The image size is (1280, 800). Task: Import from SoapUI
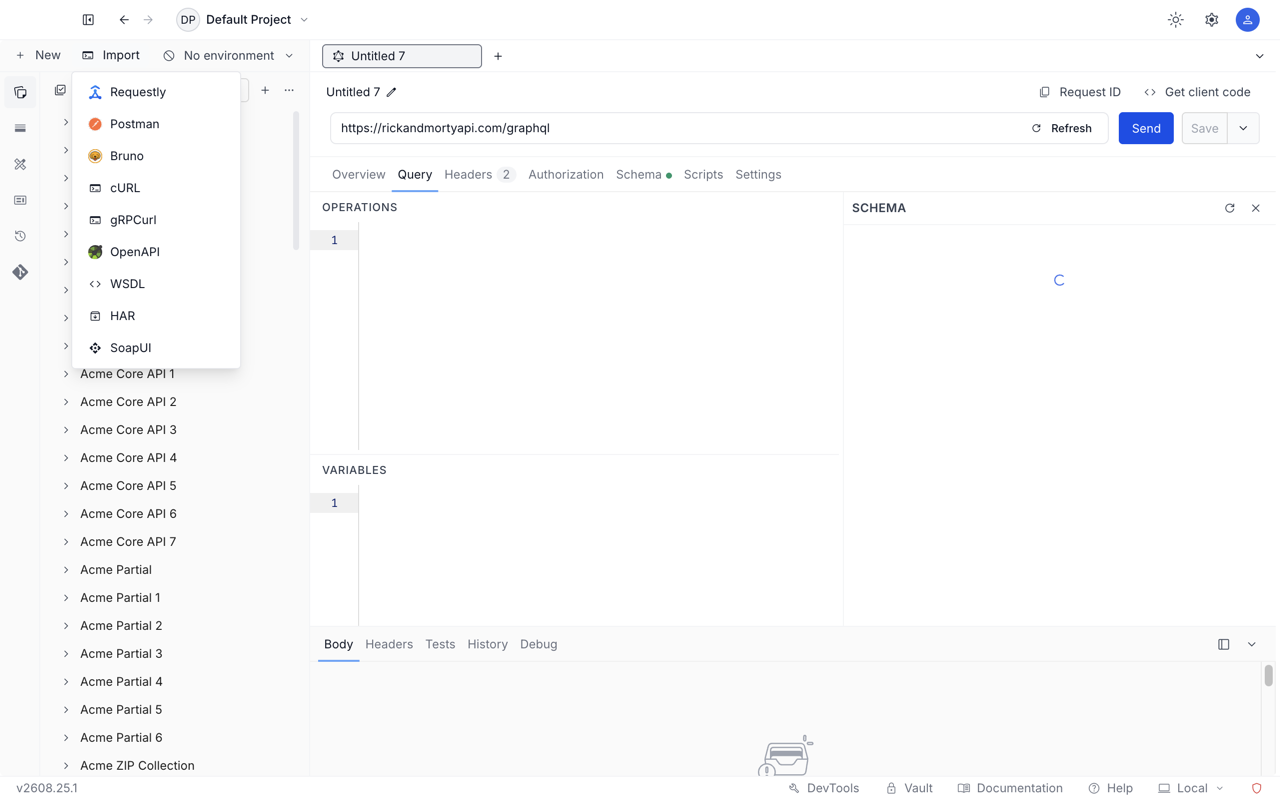click(x=156, y=348)
